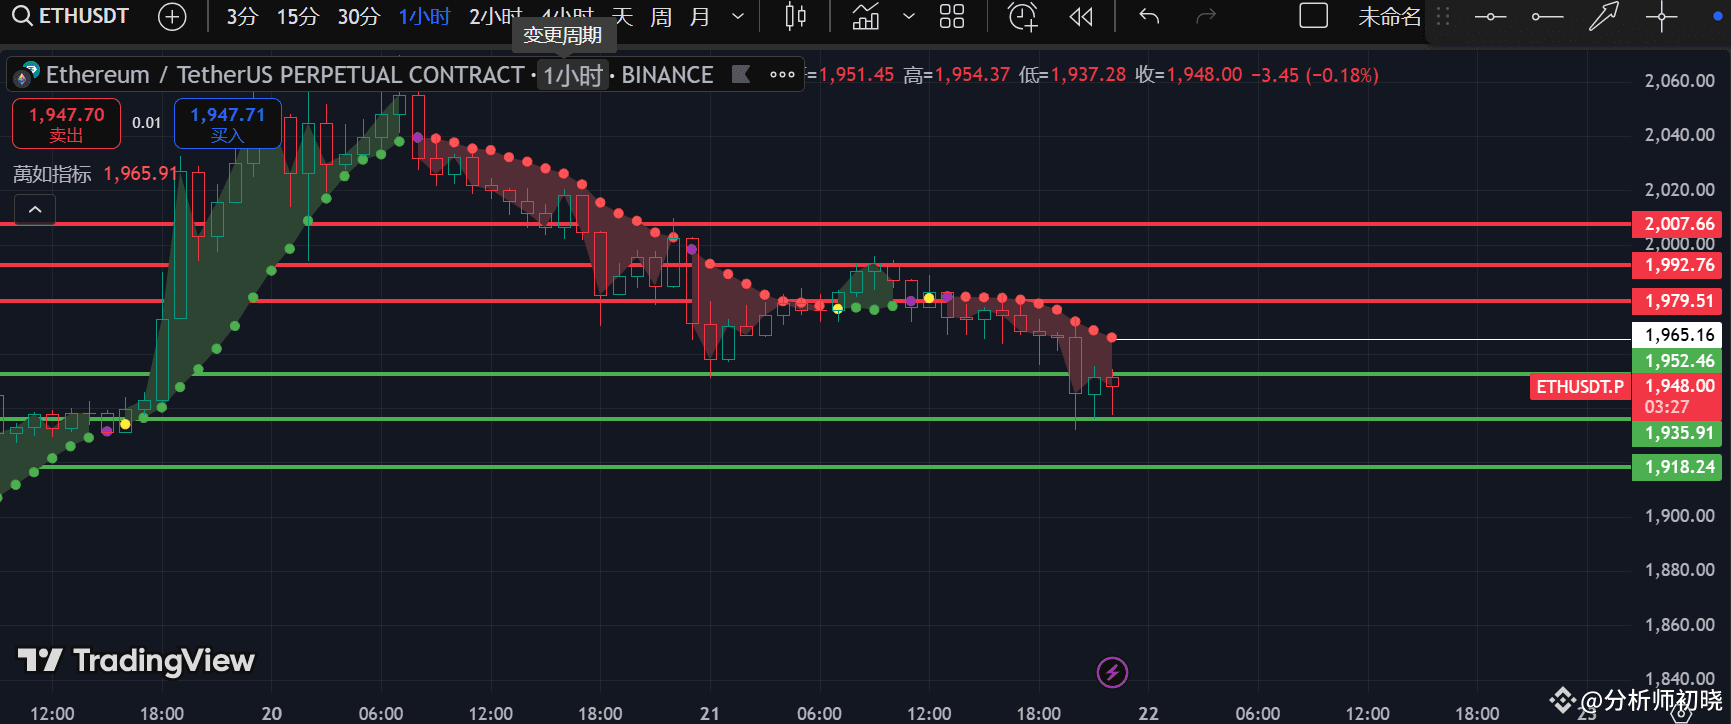Click the 1,952.46 green price label
The width and height of the screenshot is (1731, 724).
[x=1679, y=361]
